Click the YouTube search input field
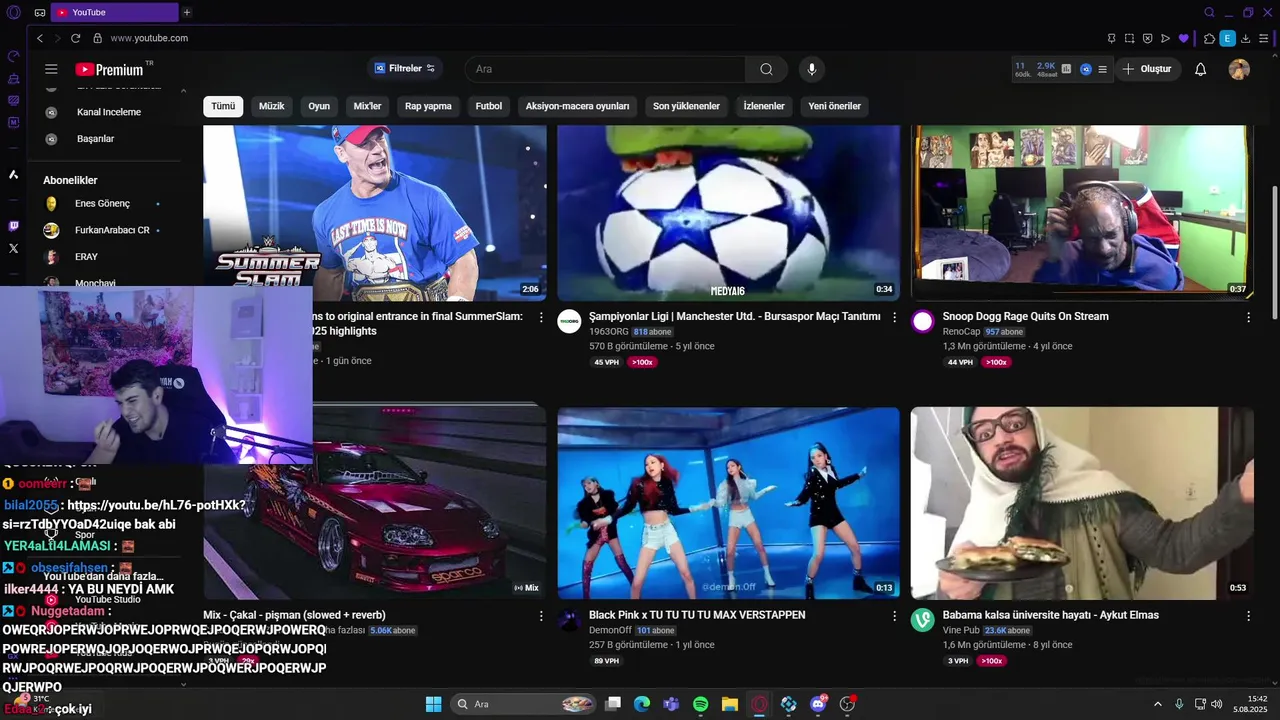 click(605, 69)
